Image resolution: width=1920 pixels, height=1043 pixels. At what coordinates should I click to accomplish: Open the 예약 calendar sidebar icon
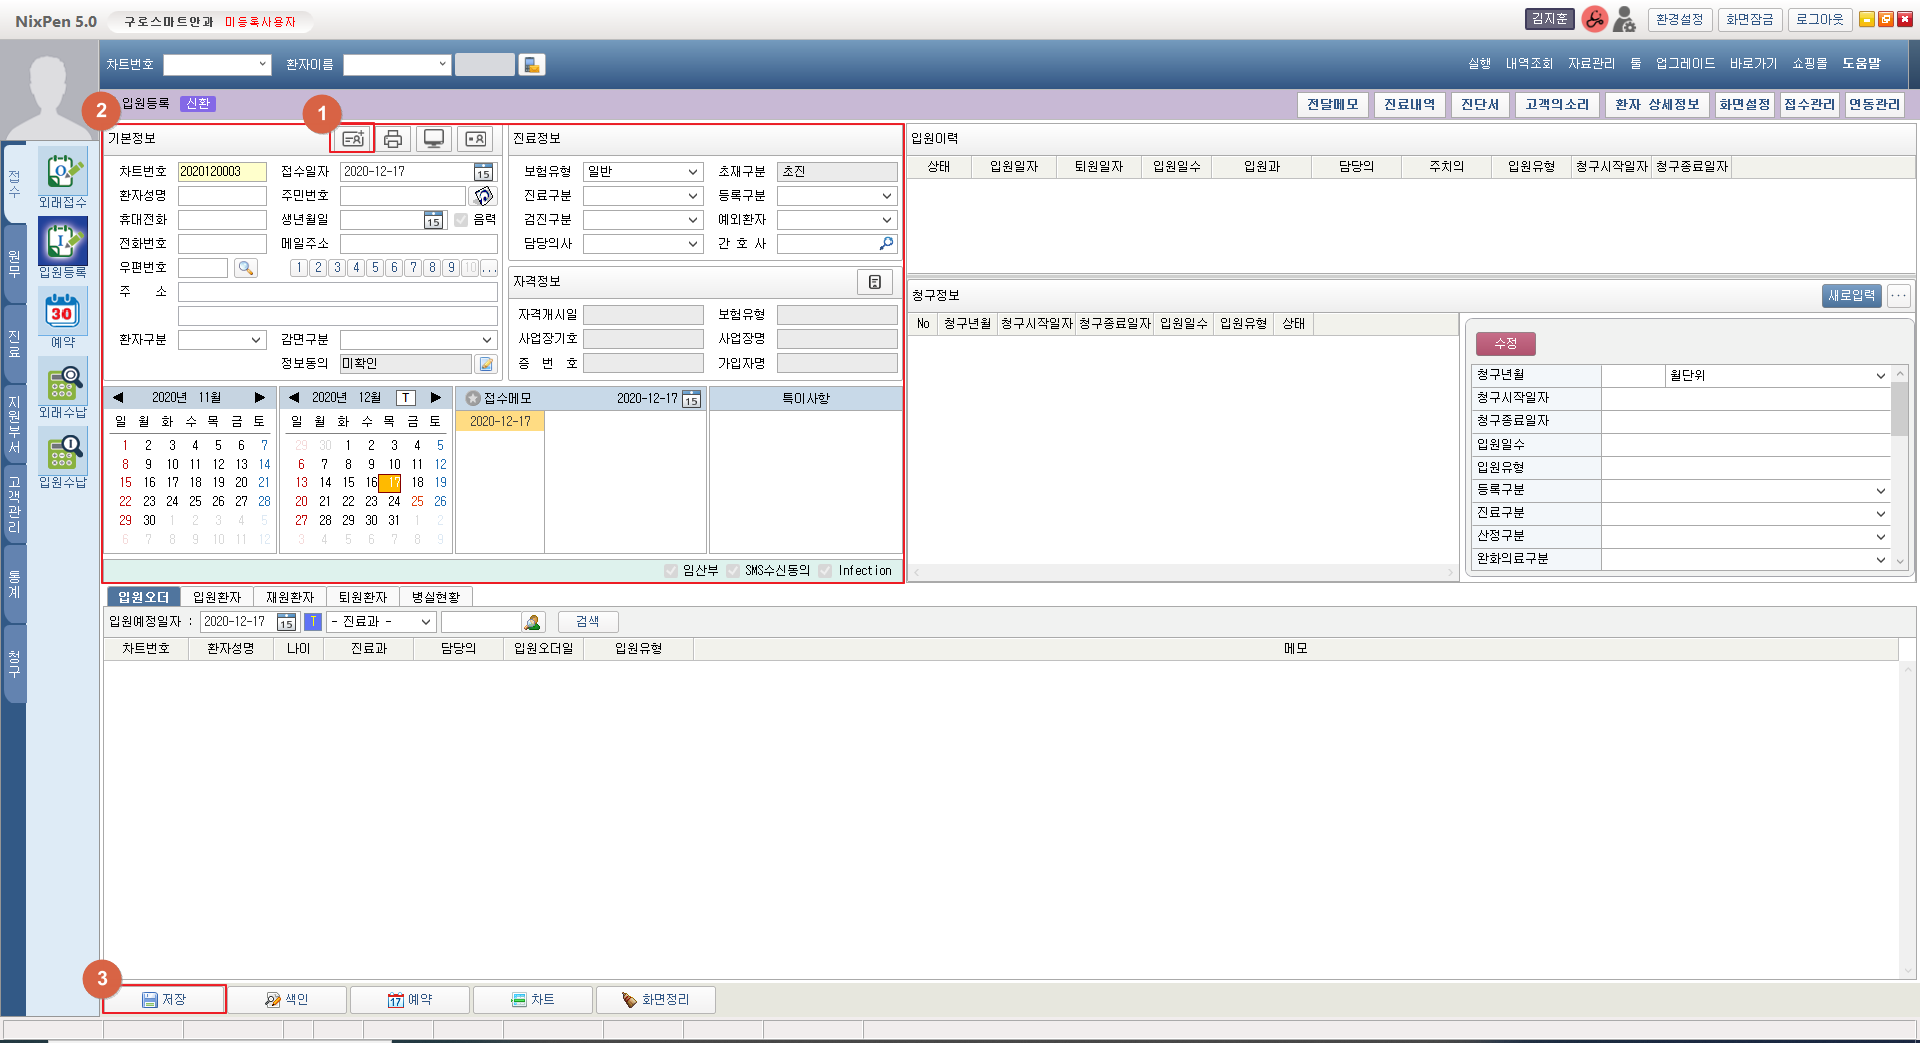pyautogui.click(x=62, y=316)
